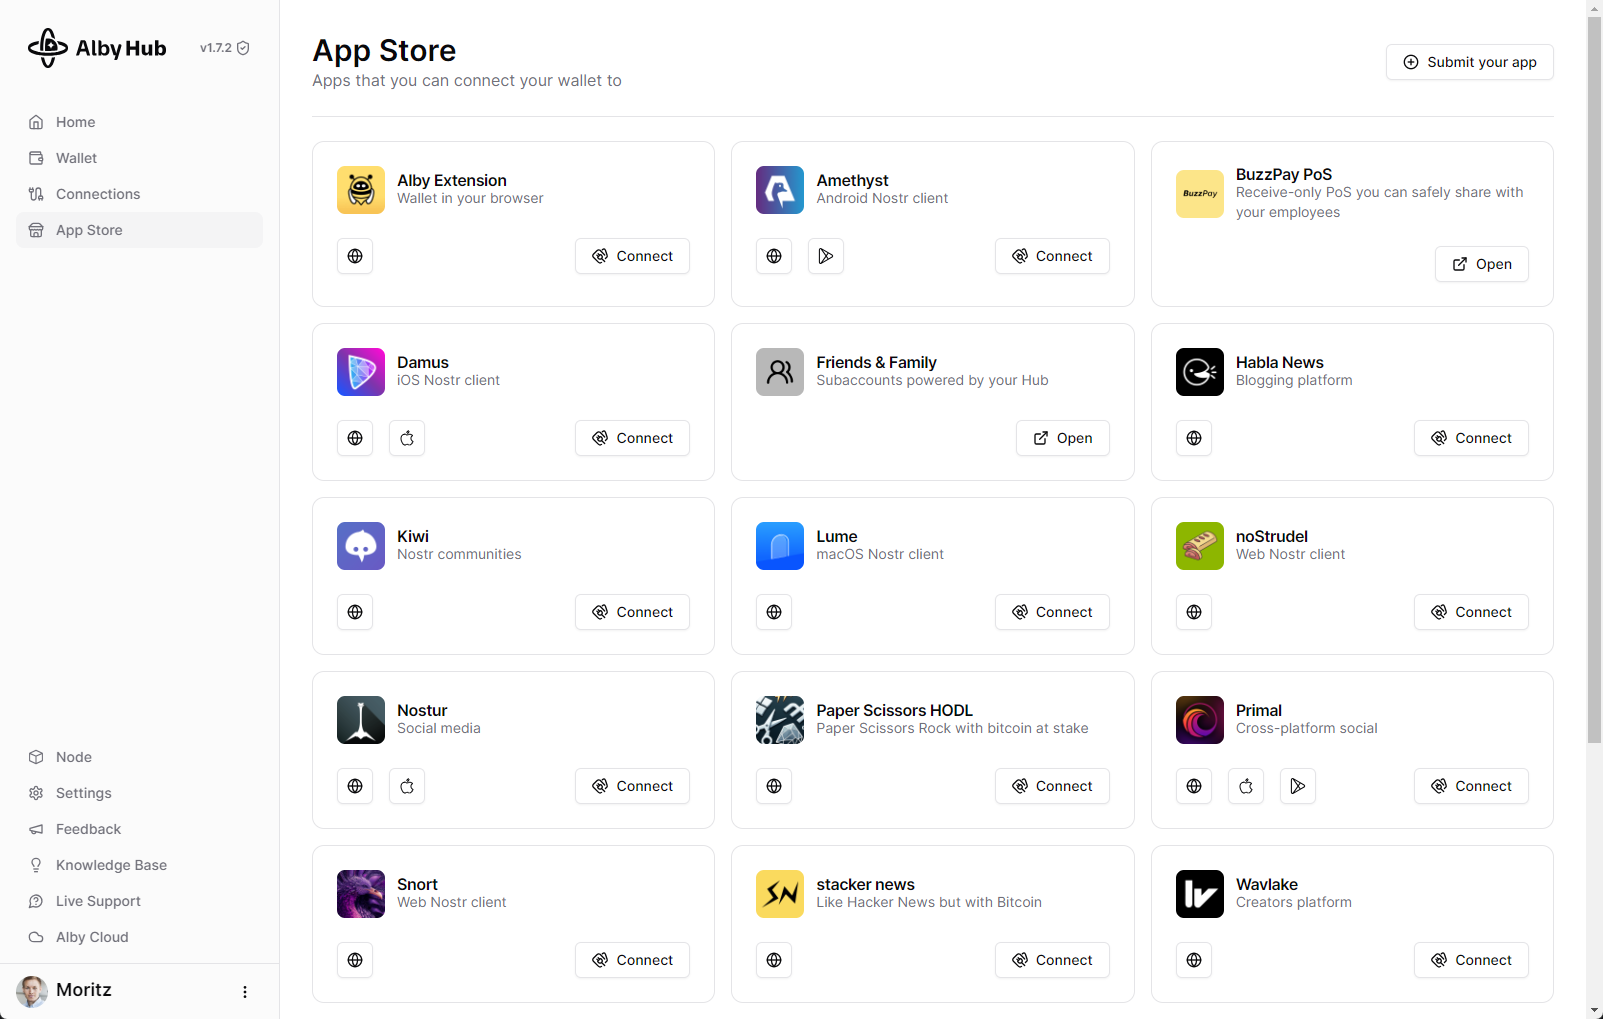Open Live Support in sidebar

click(139, 901)
